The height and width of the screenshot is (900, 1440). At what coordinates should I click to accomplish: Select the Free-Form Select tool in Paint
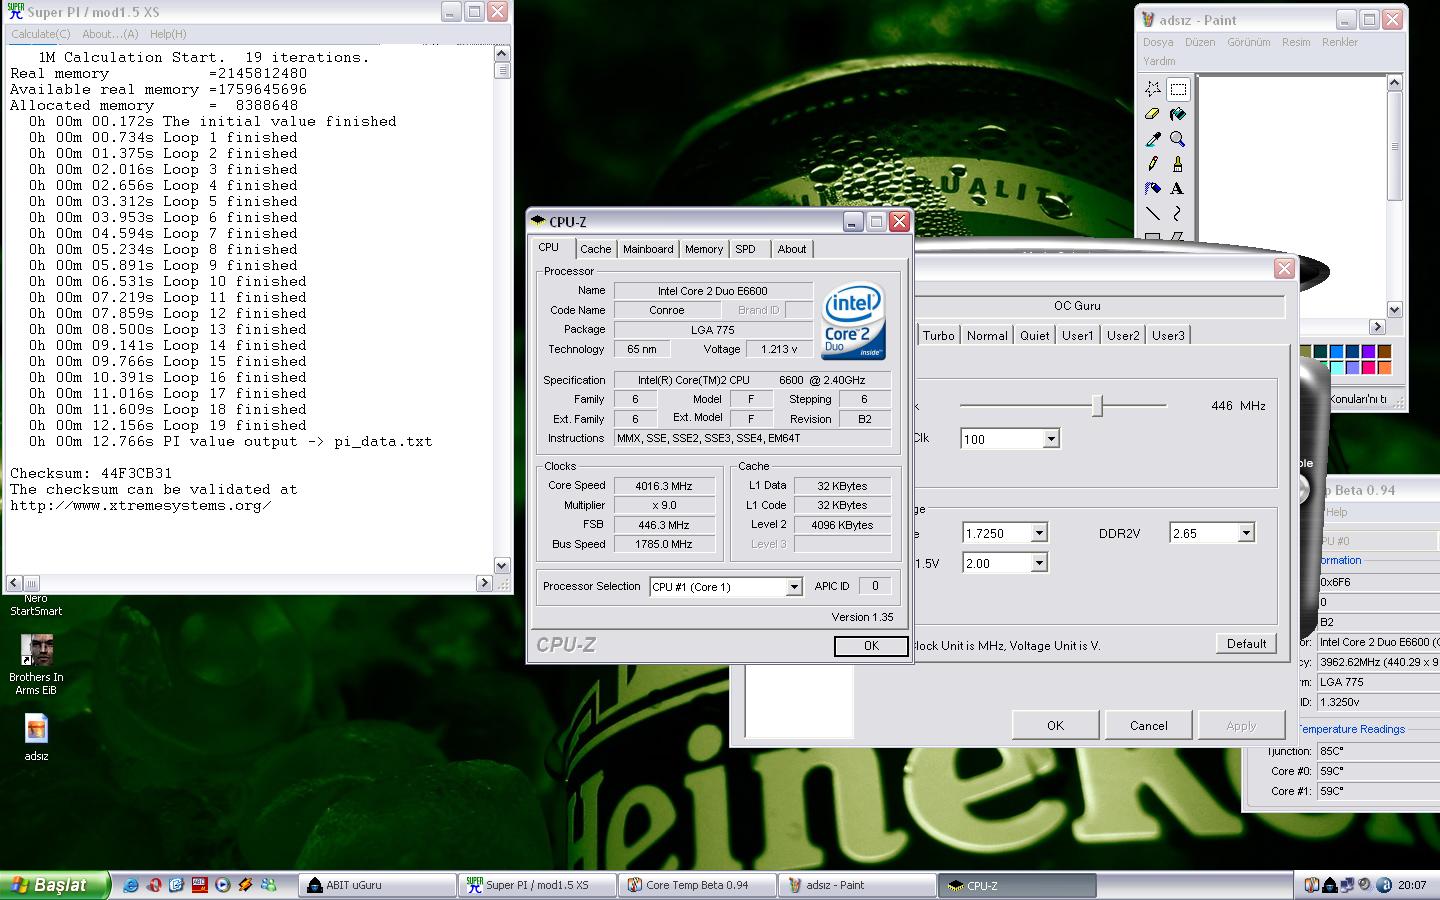pyautogui.click(x=1153, y=89)
